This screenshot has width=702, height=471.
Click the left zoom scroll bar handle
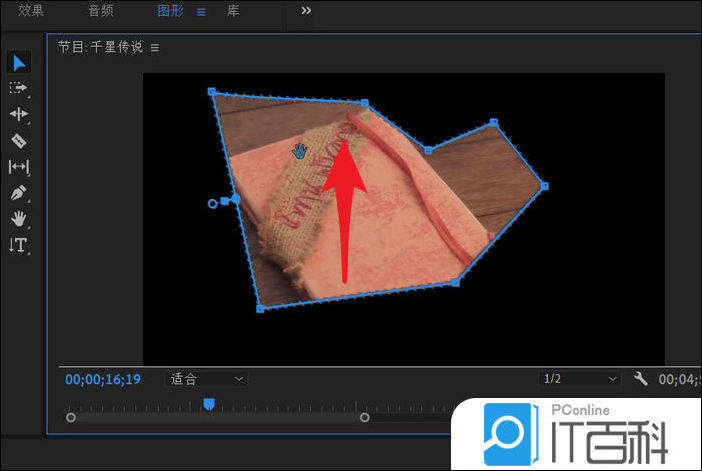(71, 418)
